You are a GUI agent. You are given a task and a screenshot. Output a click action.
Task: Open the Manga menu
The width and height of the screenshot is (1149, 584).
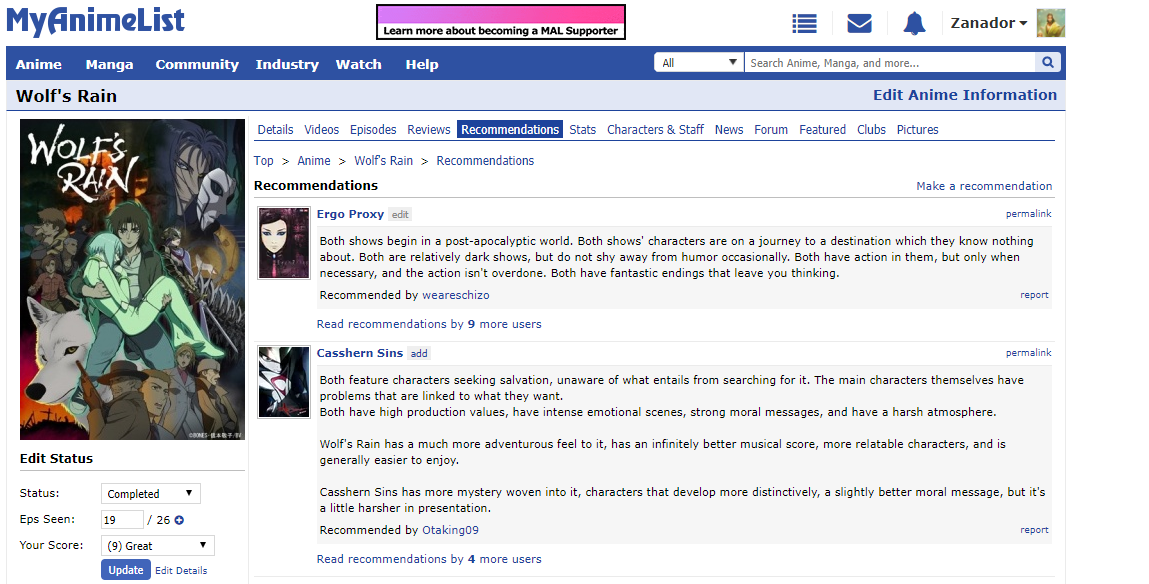click(109, 64)
